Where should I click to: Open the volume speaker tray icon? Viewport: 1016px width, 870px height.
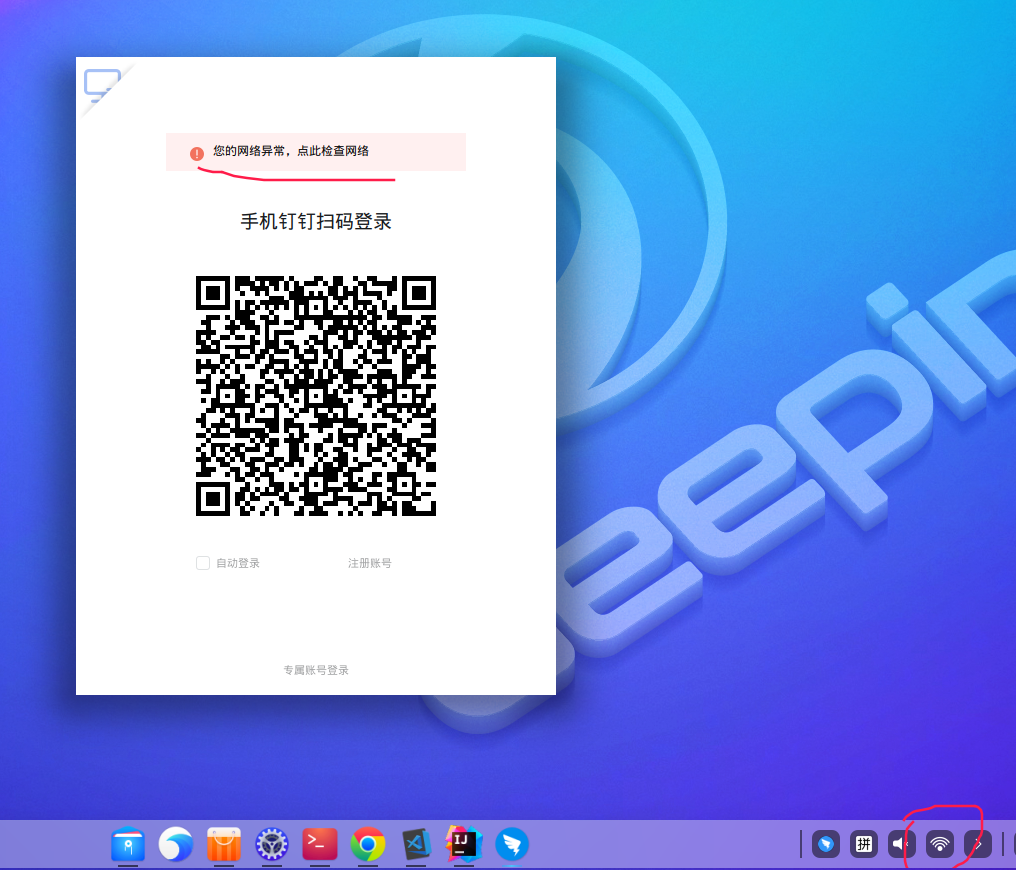coord(901,844)
